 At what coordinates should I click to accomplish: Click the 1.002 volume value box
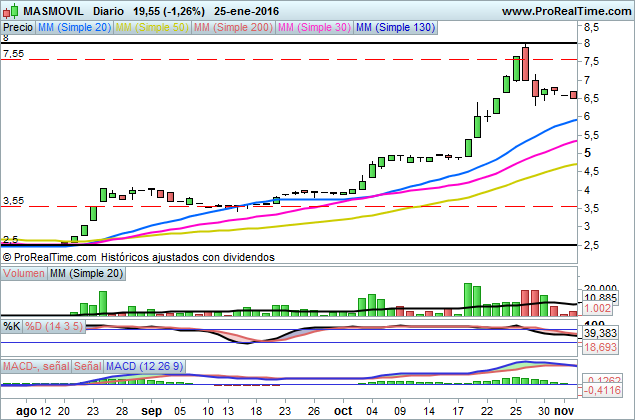click(597, 308)
